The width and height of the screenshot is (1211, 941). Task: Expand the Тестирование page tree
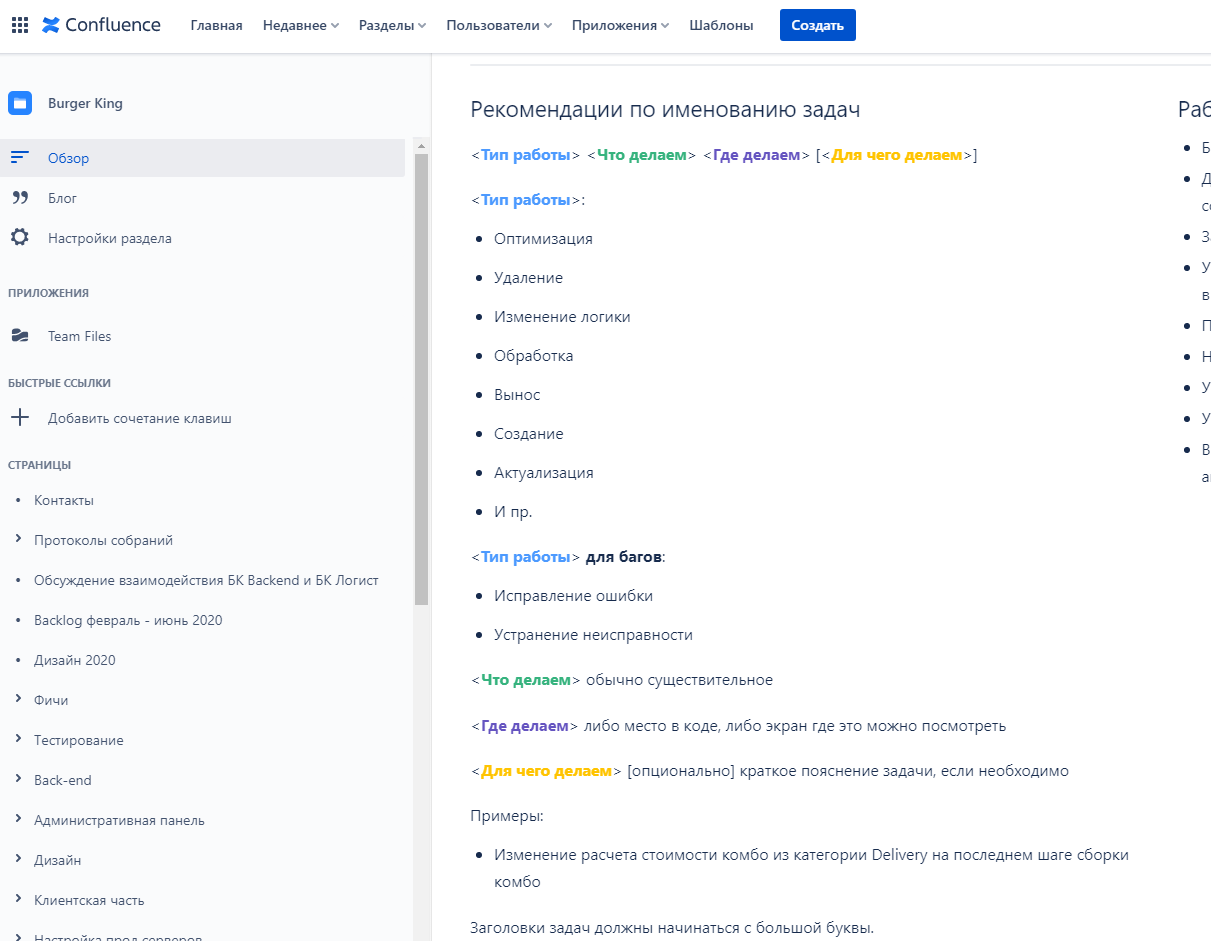pyautogui.click(x=19, y=740)
